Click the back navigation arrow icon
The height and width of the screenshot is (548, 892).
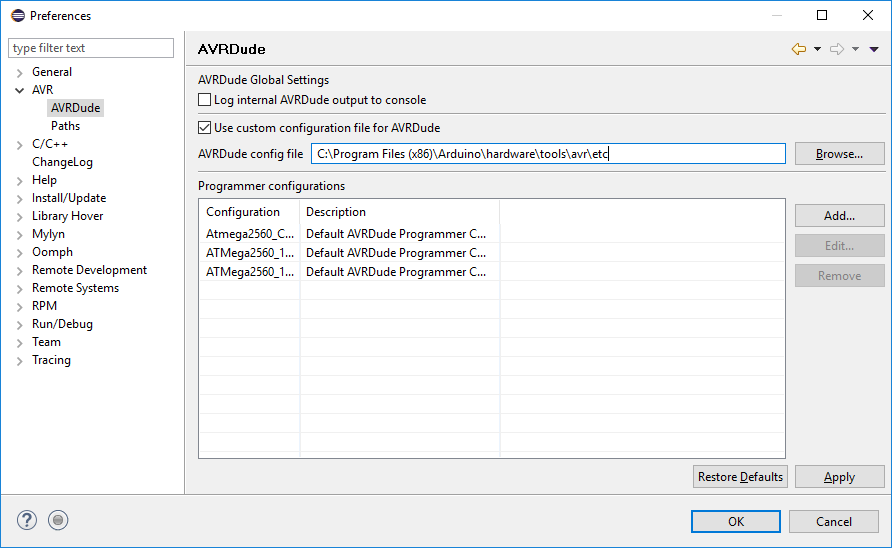tap(799, 49)
